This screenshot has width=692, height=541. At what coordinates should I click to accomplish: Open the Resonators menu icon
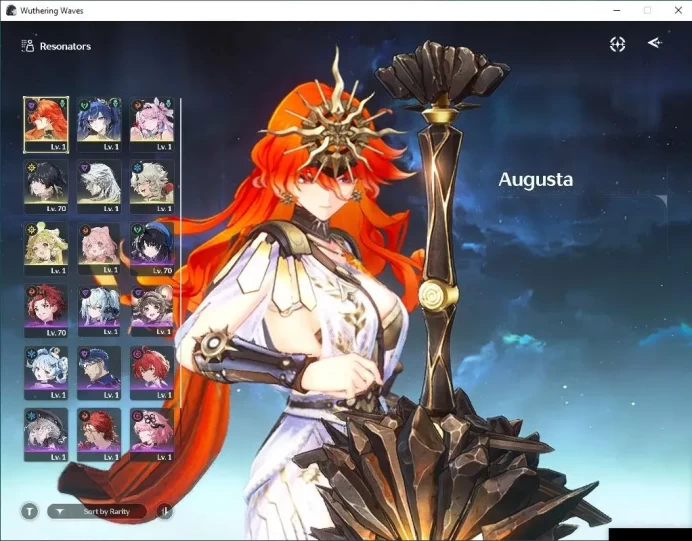pyautogui.click(x=28, y=46)
